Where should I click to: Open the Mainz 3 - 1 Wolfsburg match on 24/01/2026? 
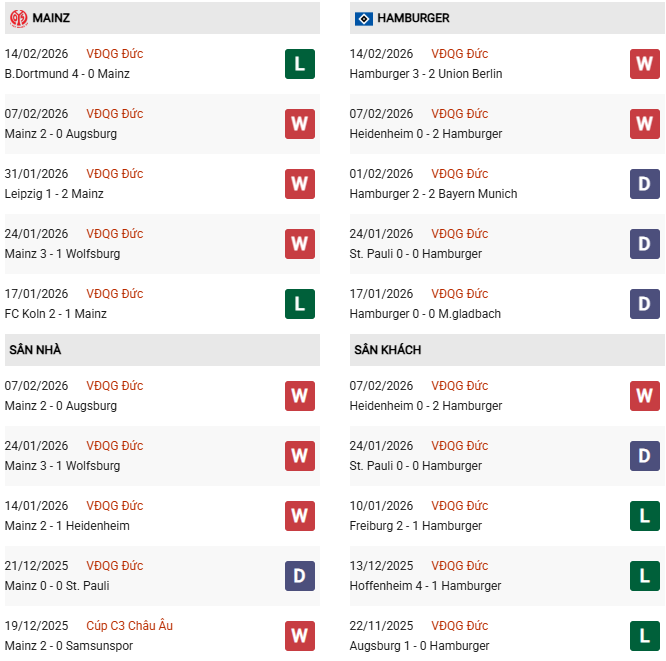[62, 466]
